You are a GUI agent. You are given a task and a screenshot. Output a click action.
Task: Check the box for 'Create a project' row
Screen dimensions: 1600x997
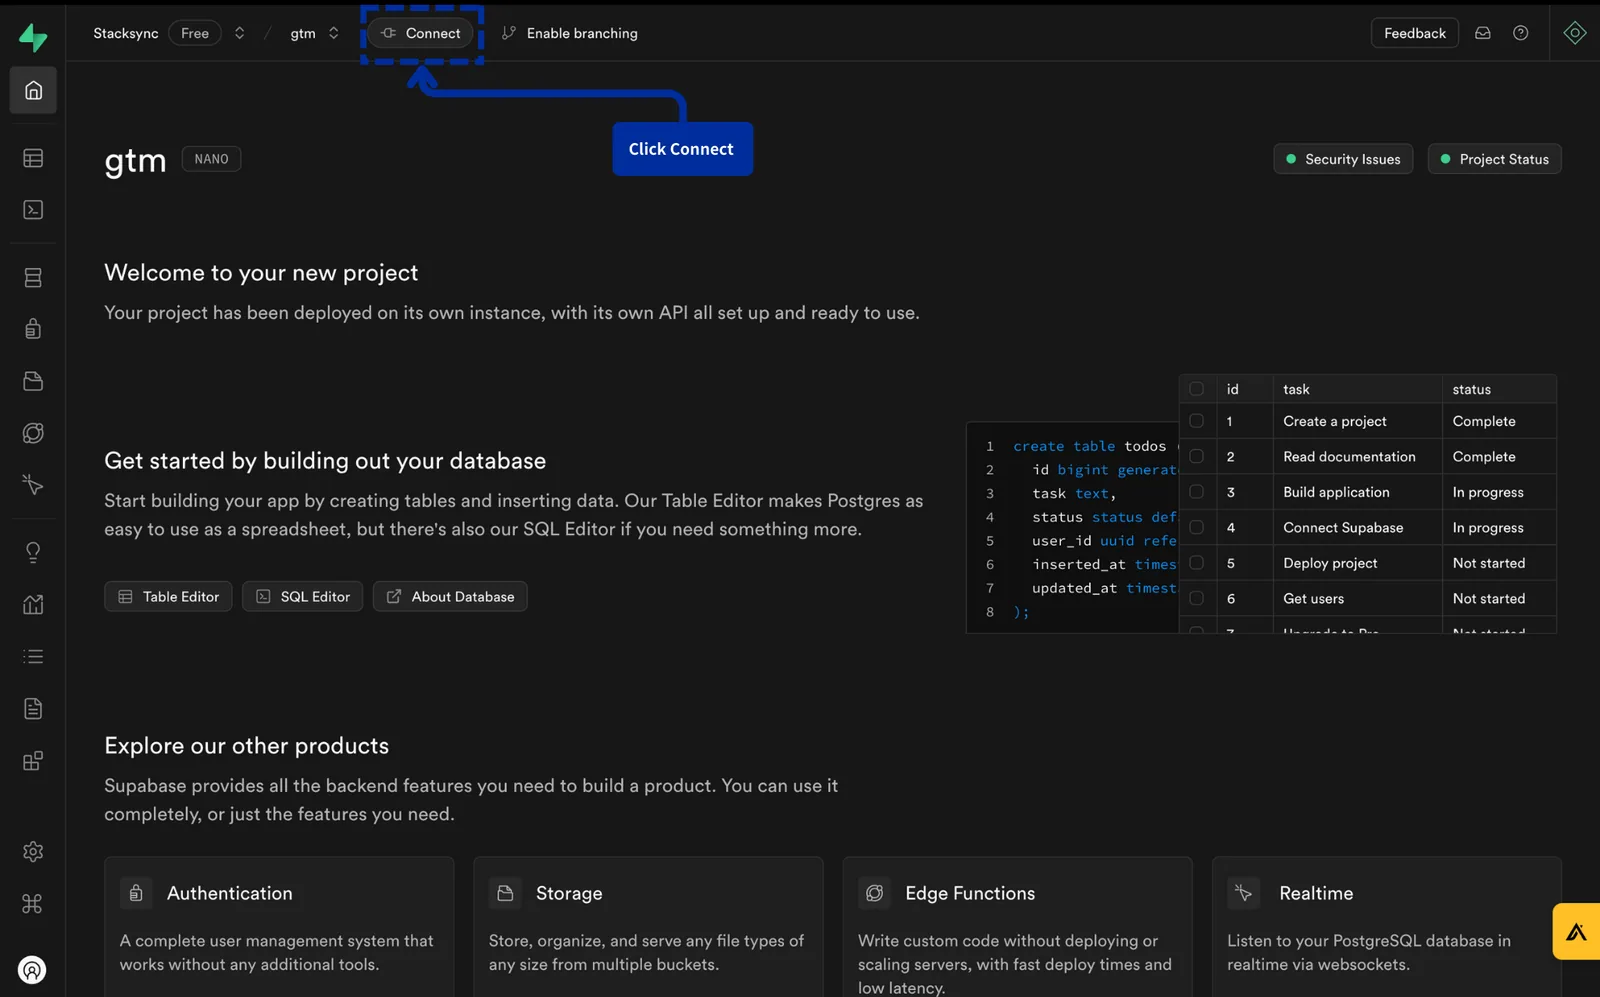coord(1196,421)
